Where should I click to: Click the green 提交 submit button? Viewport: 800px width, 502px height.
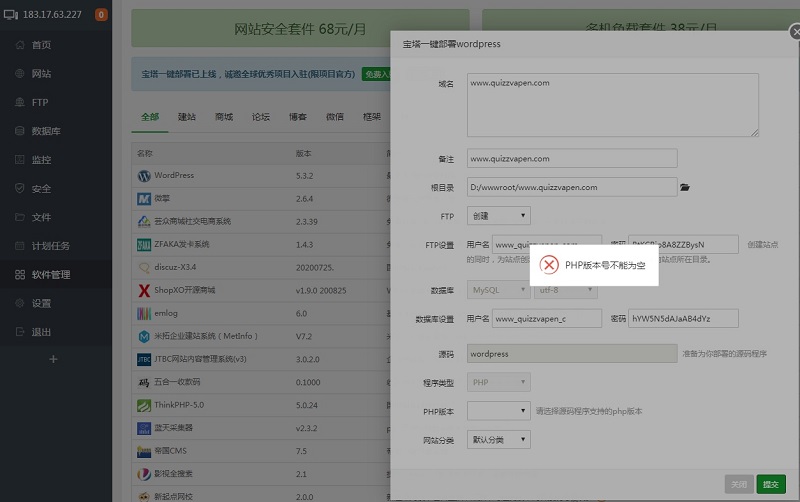pyautogui.click(x=771, y=484)
